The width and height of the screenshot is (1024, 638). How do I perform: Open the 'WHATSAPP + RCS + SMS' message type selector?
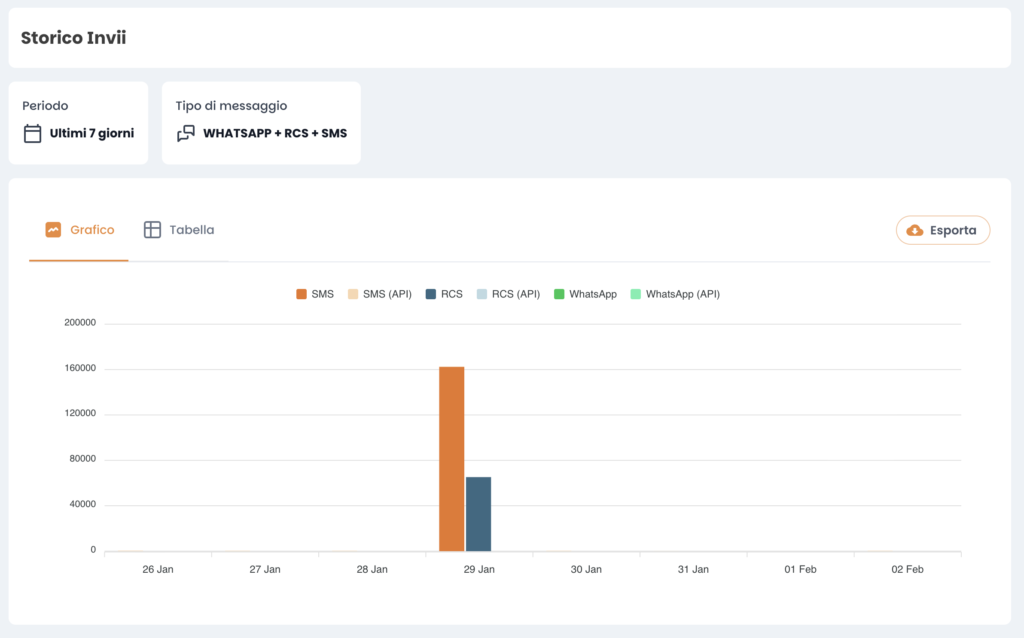274,132
